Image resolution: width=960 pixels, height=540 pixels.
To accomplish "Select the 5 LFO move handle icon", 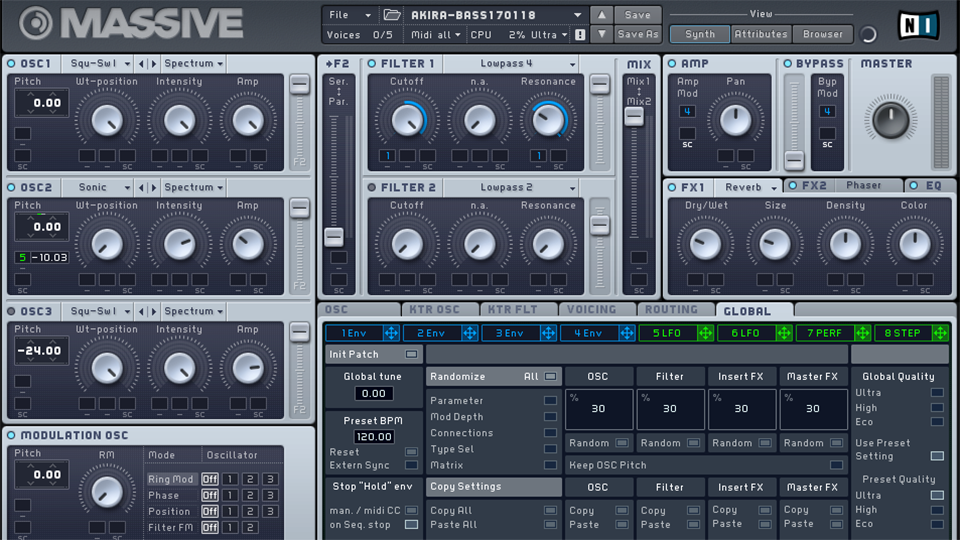I will (x=705, y=333).
